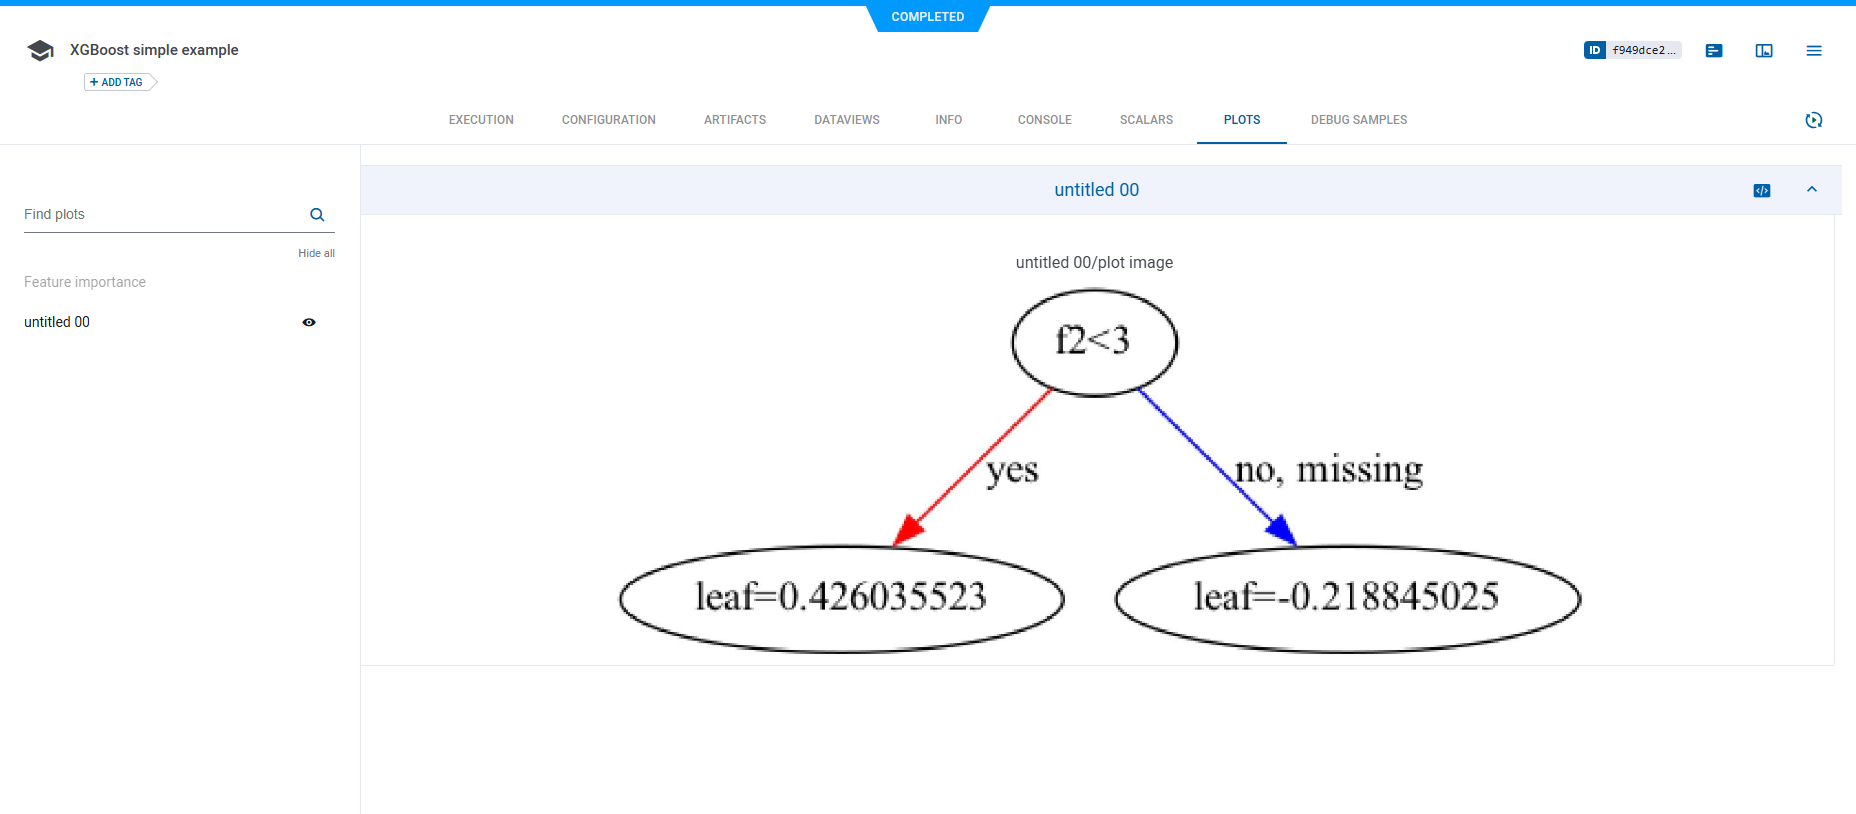Open the CONSOLE tab
This screenshot has height=814, width=1856.
(1044, 120)
